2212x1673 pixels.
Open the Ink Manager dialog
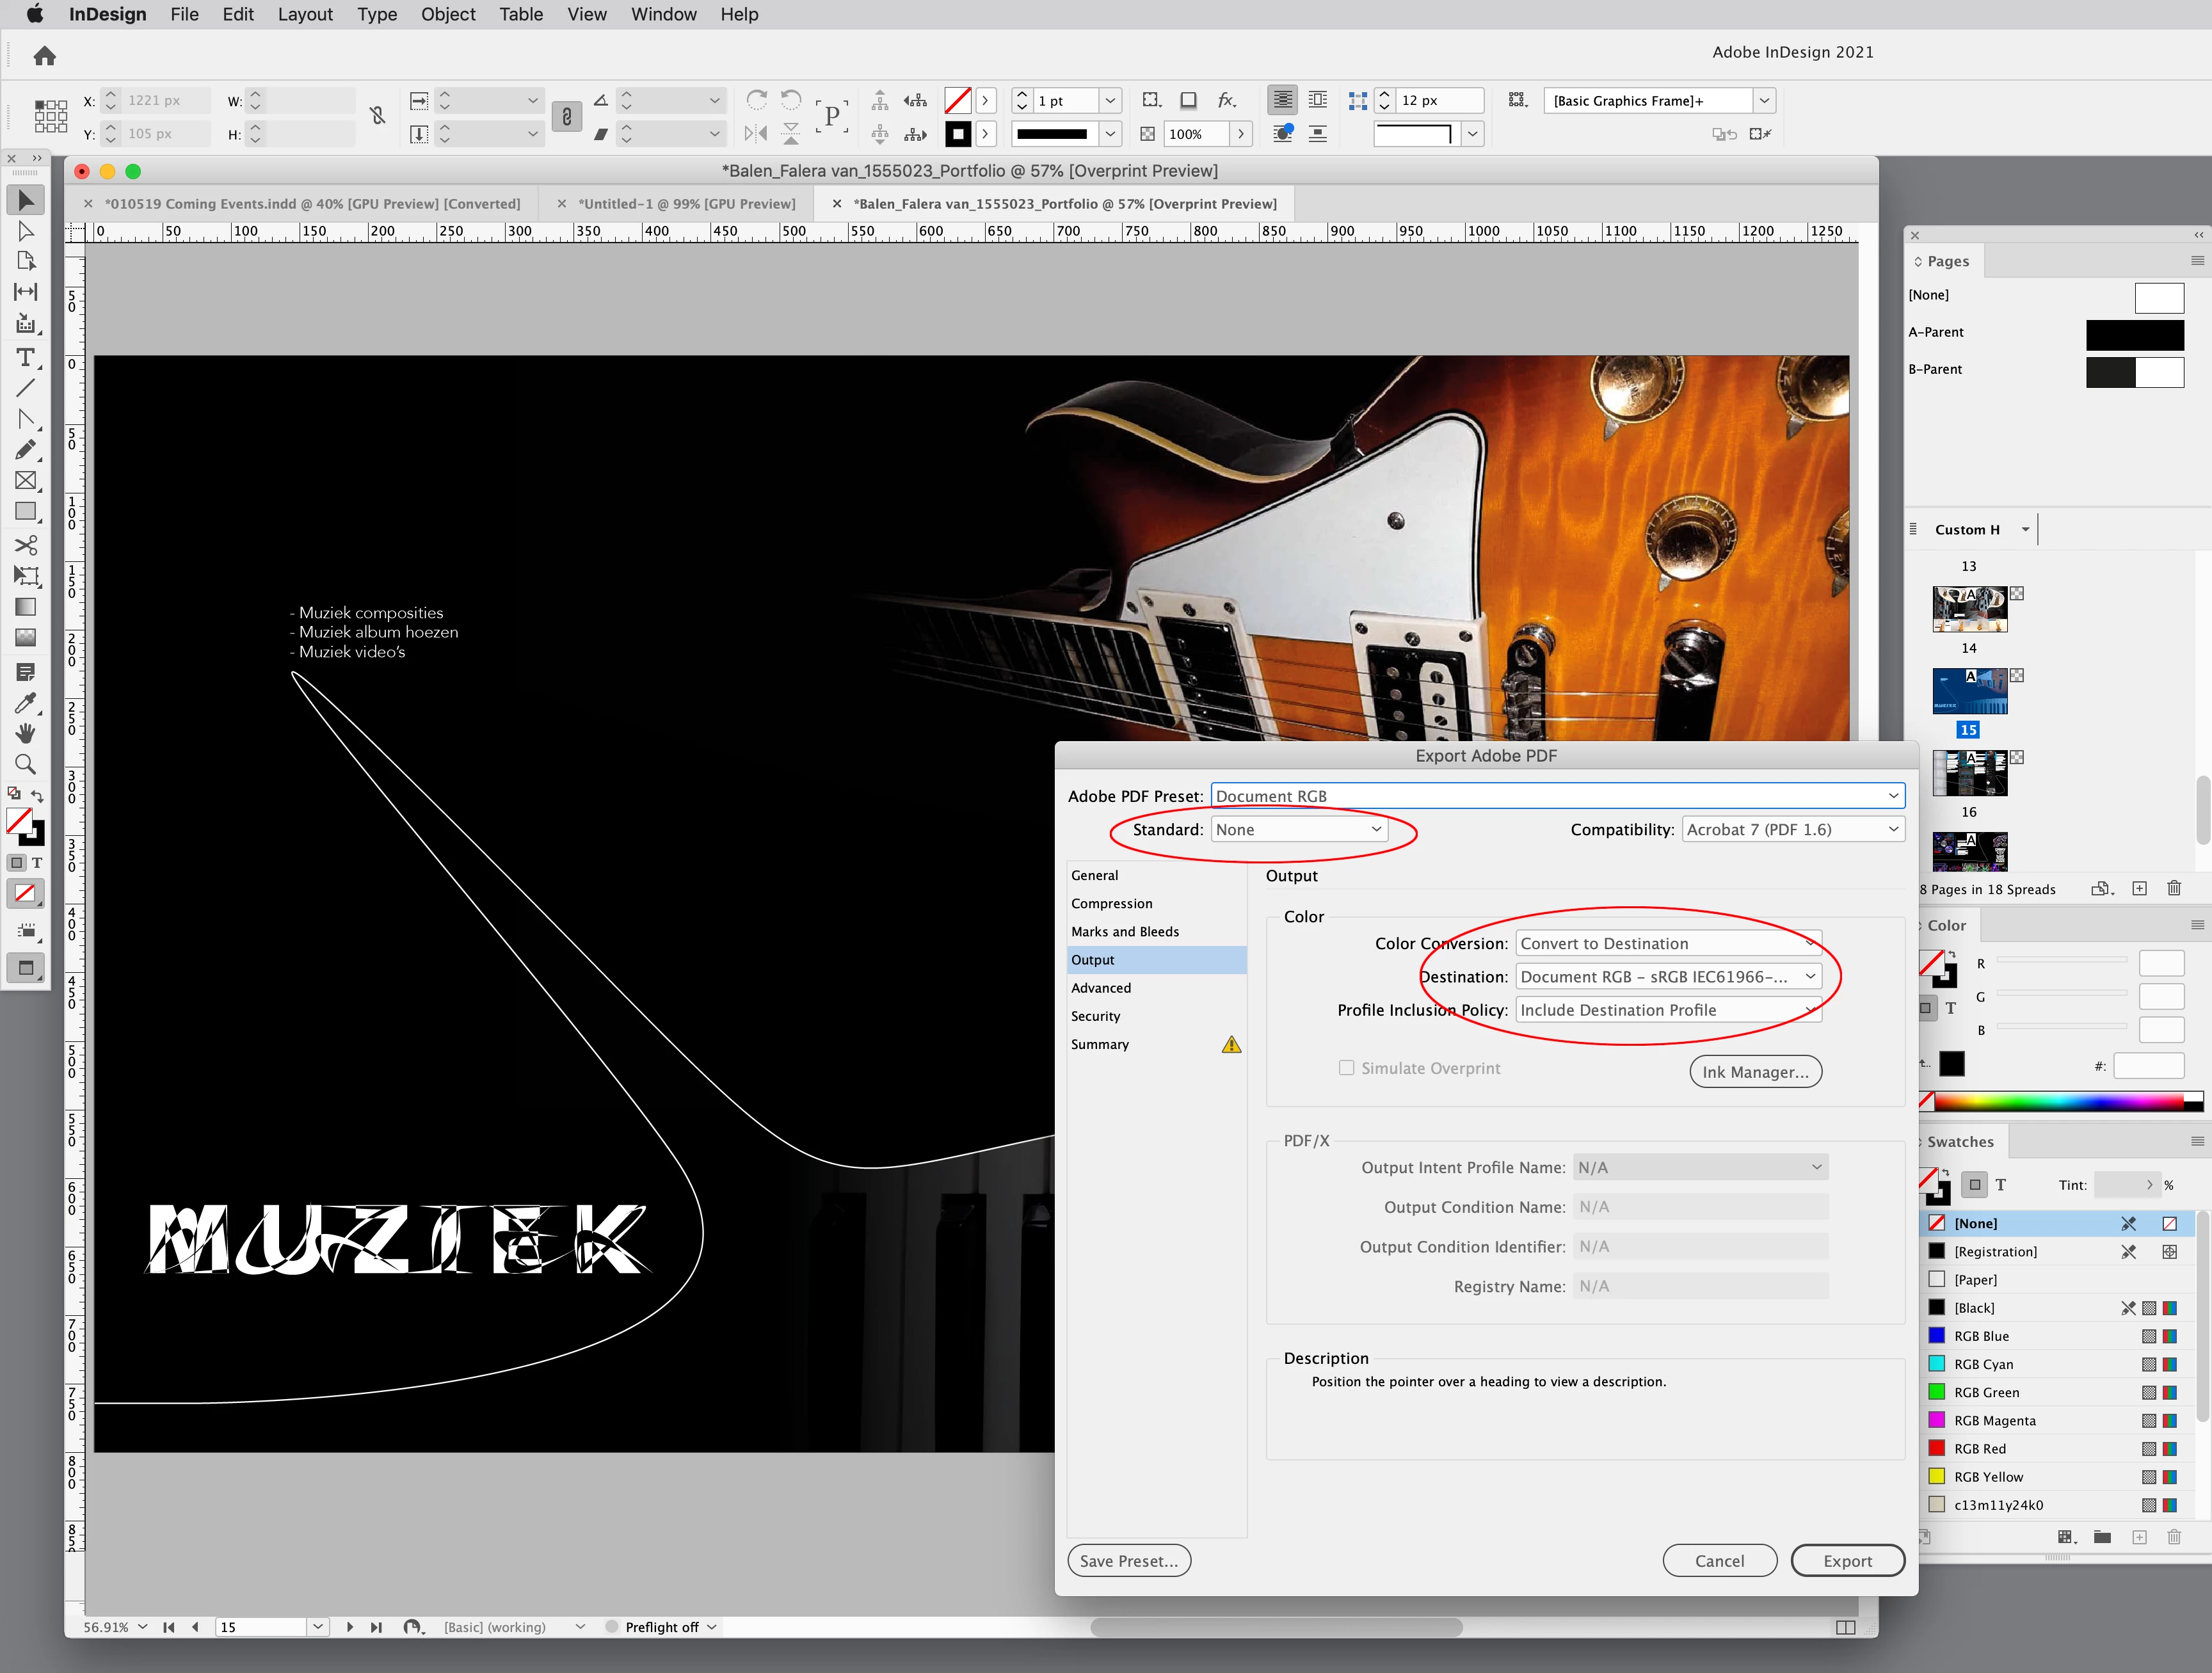coord(1755,1071)
